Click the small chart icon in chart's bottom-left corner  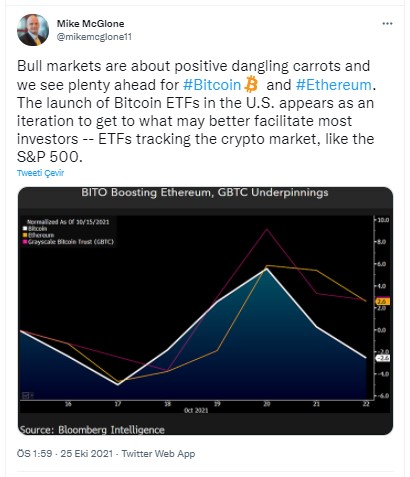pos(27,396)
